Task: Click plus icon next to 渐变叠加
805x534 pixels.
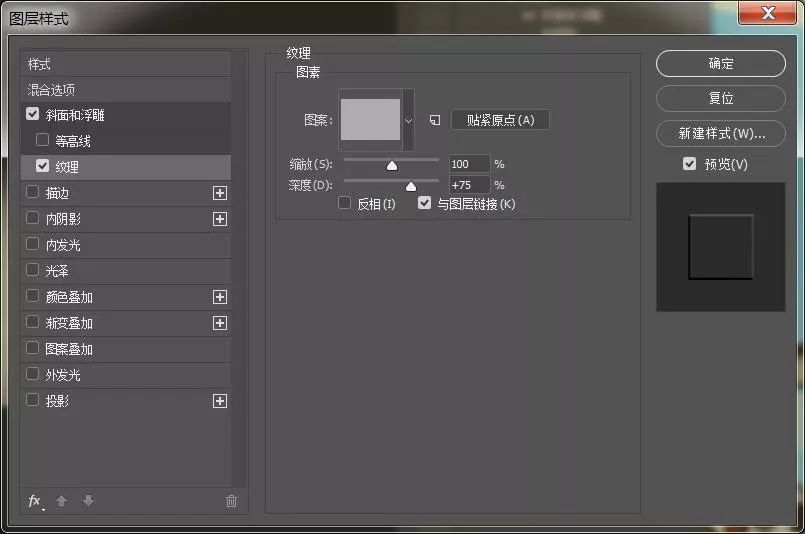Action: tap(220, 323)
